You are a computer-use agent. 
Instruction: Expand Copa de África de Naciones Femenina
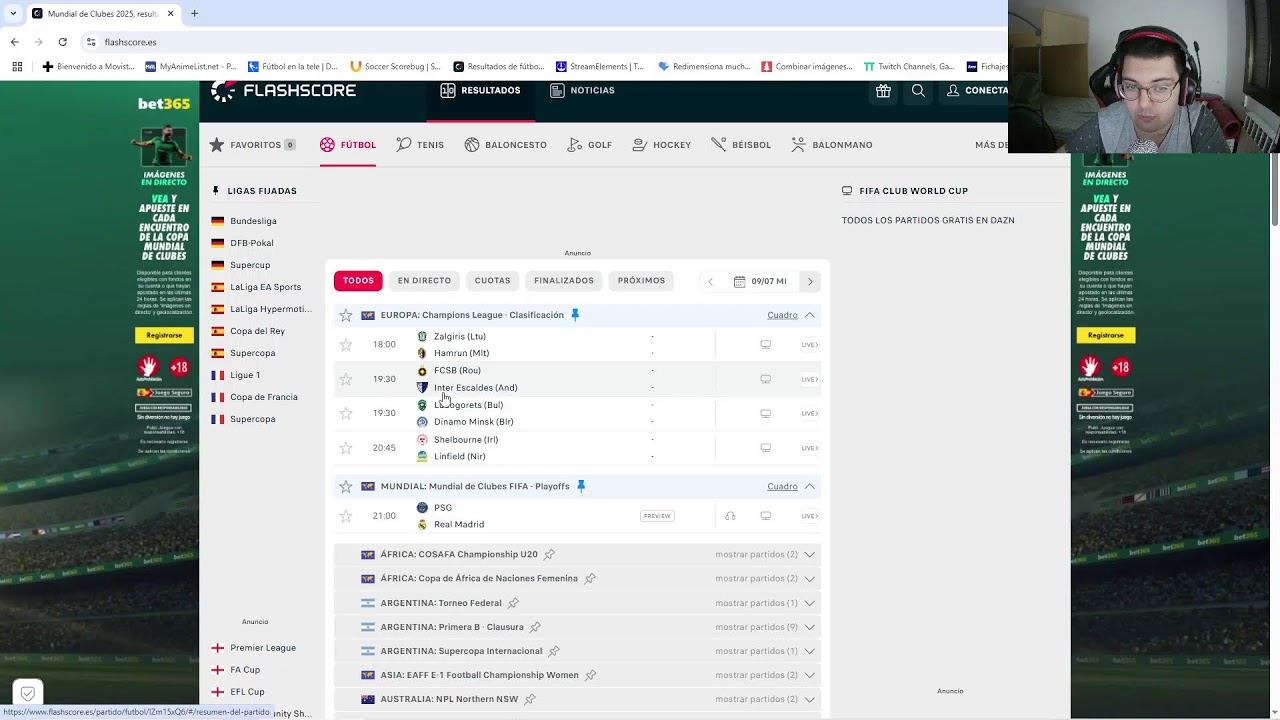[766, 578]
